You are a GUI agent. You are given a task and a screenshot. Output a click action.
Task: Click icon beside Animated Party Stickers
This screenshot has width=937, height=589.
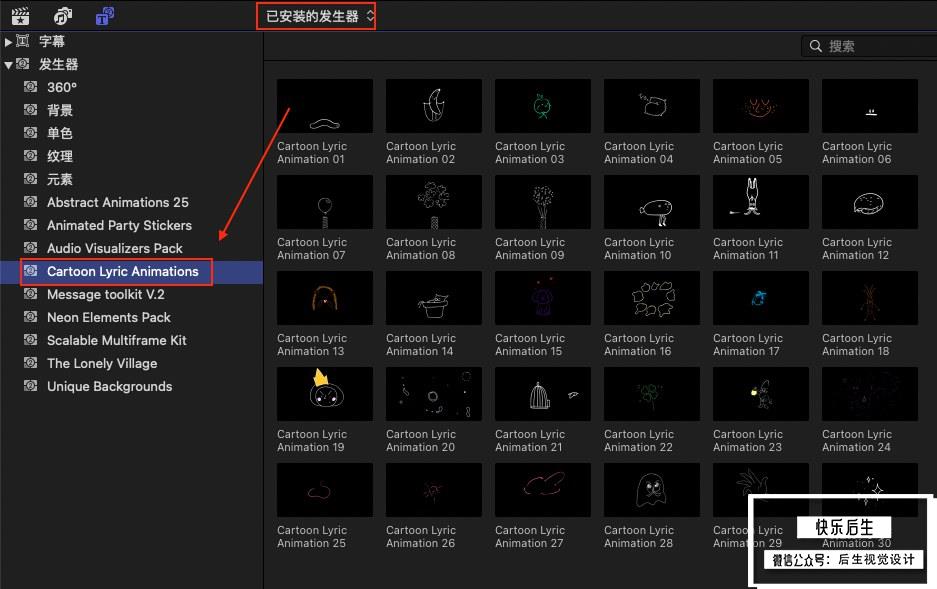pos(30,225)
